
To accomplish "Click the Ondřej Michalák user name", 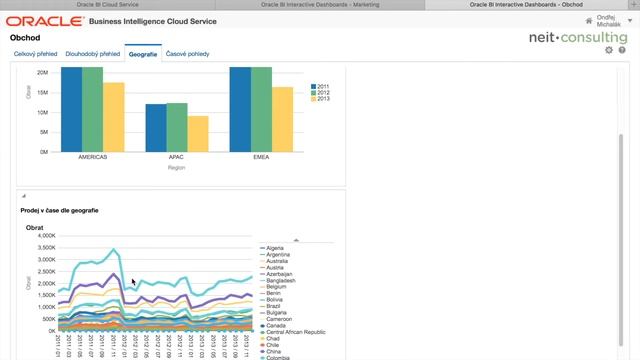I will (x=609, y=21).
